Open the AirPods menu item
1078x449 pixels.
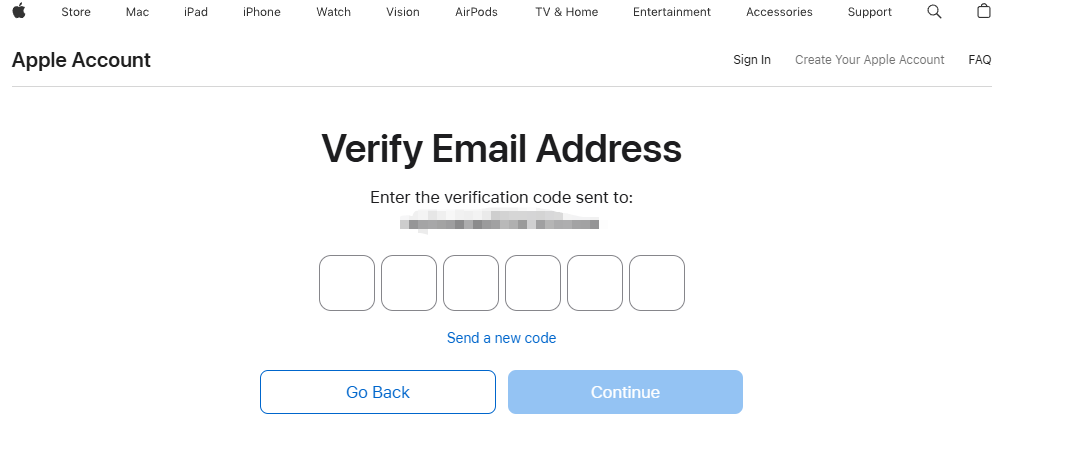pos(477,12)
